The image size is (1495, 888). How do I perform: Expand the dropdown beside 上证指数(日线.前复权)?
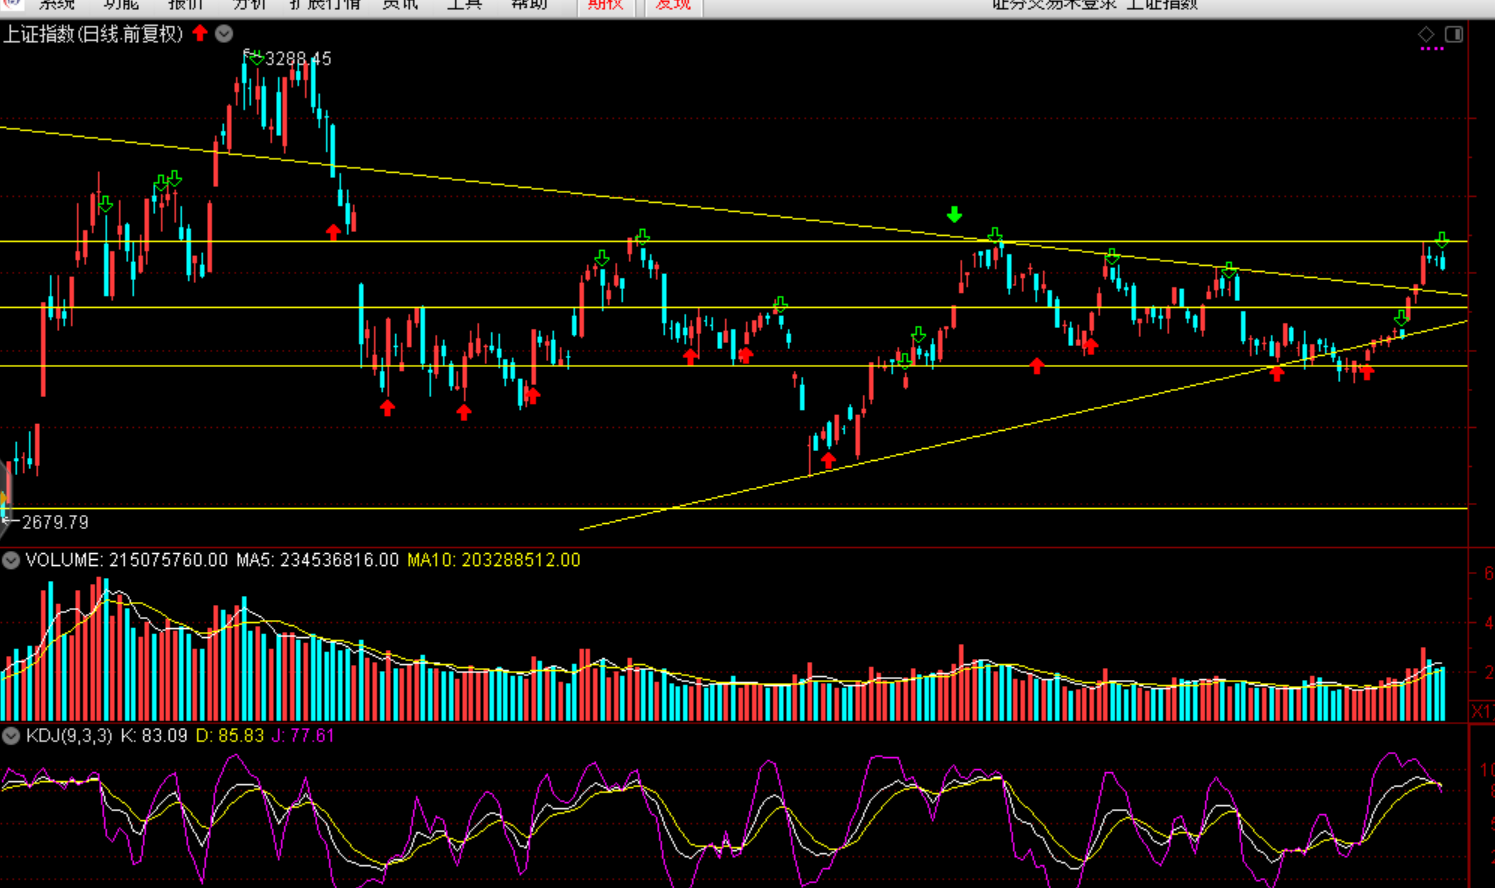[224, 33]
